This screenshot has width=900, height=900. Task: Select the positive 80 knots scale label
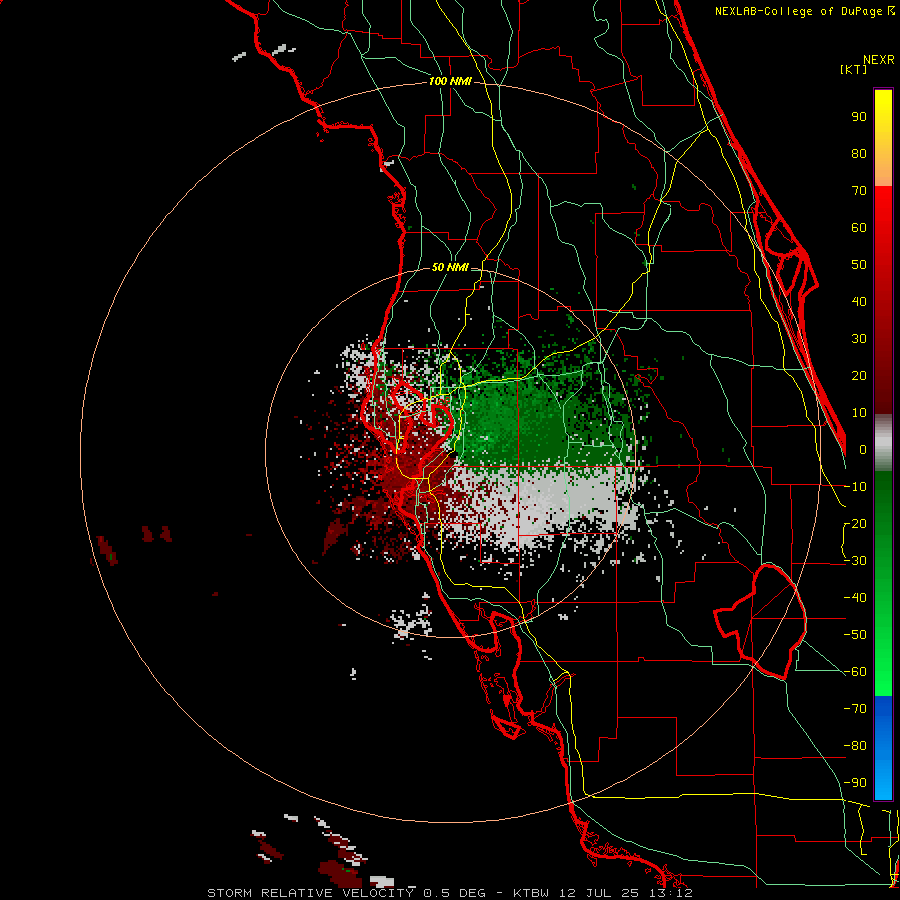(859, 154)
